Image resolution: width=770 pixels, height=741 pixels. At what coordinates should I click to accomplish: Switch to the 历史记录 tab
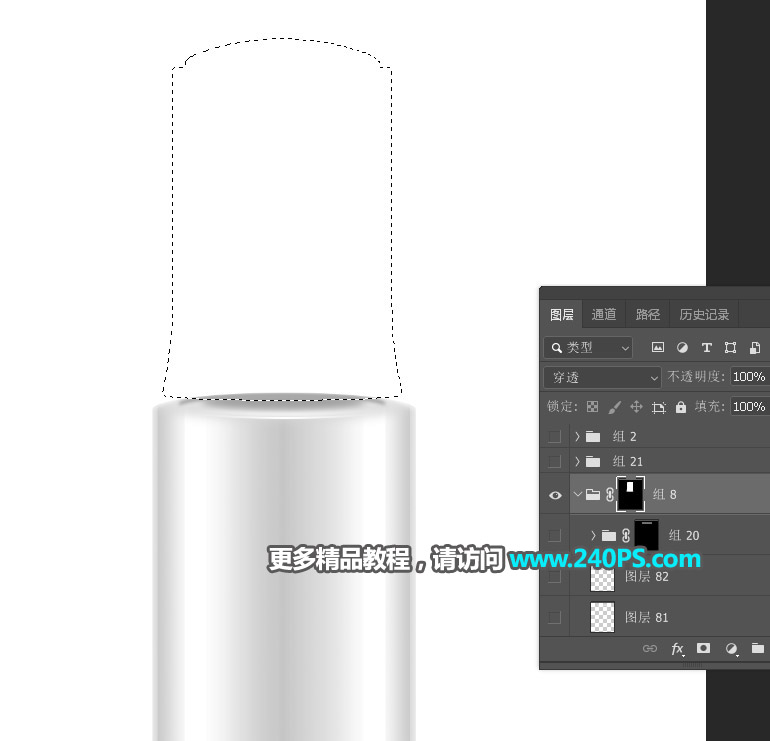(x=704, y=314)
